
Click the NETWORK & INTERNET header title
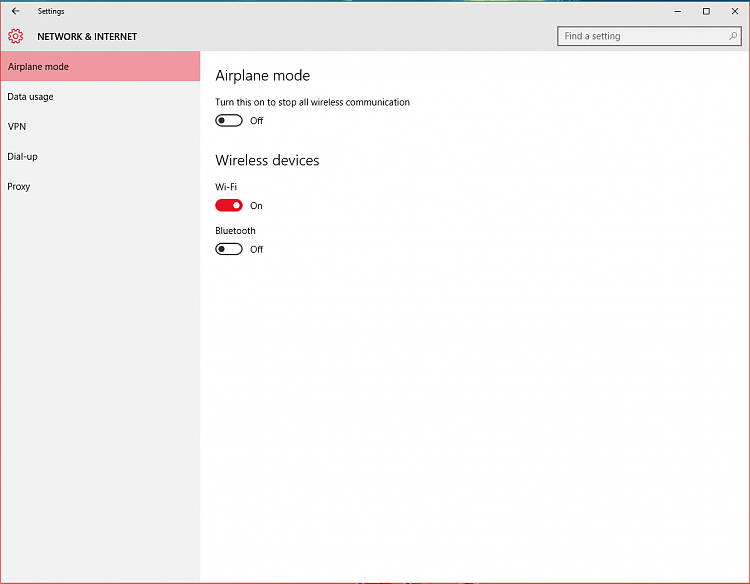(87, 36)
